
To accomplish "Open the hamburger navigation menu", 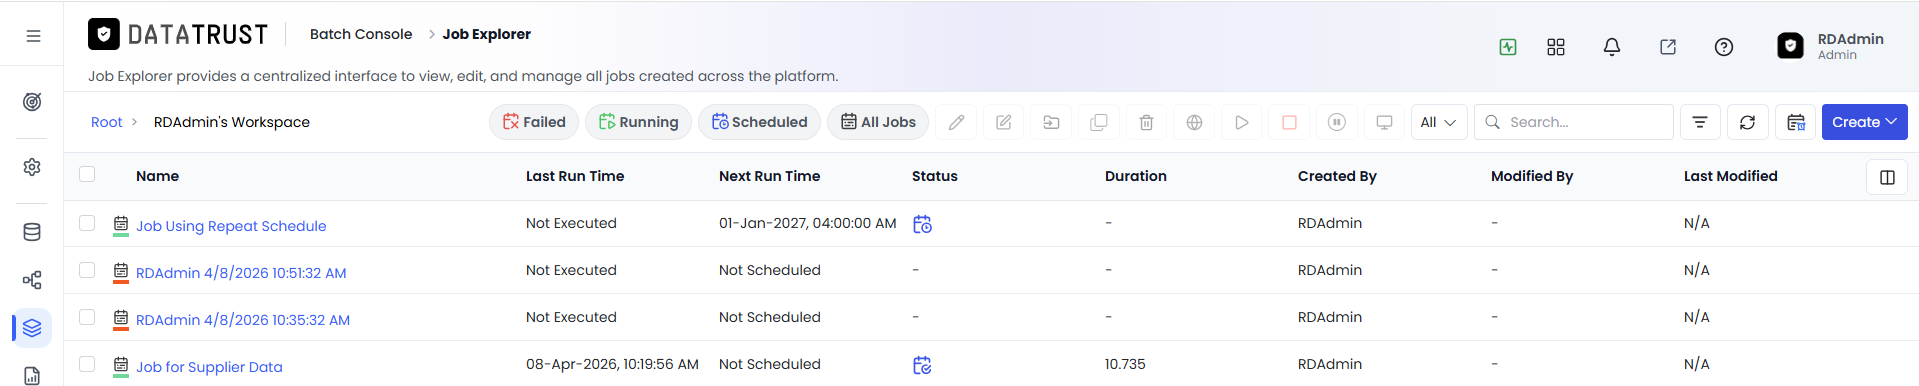I will click(x=33, y=36).
